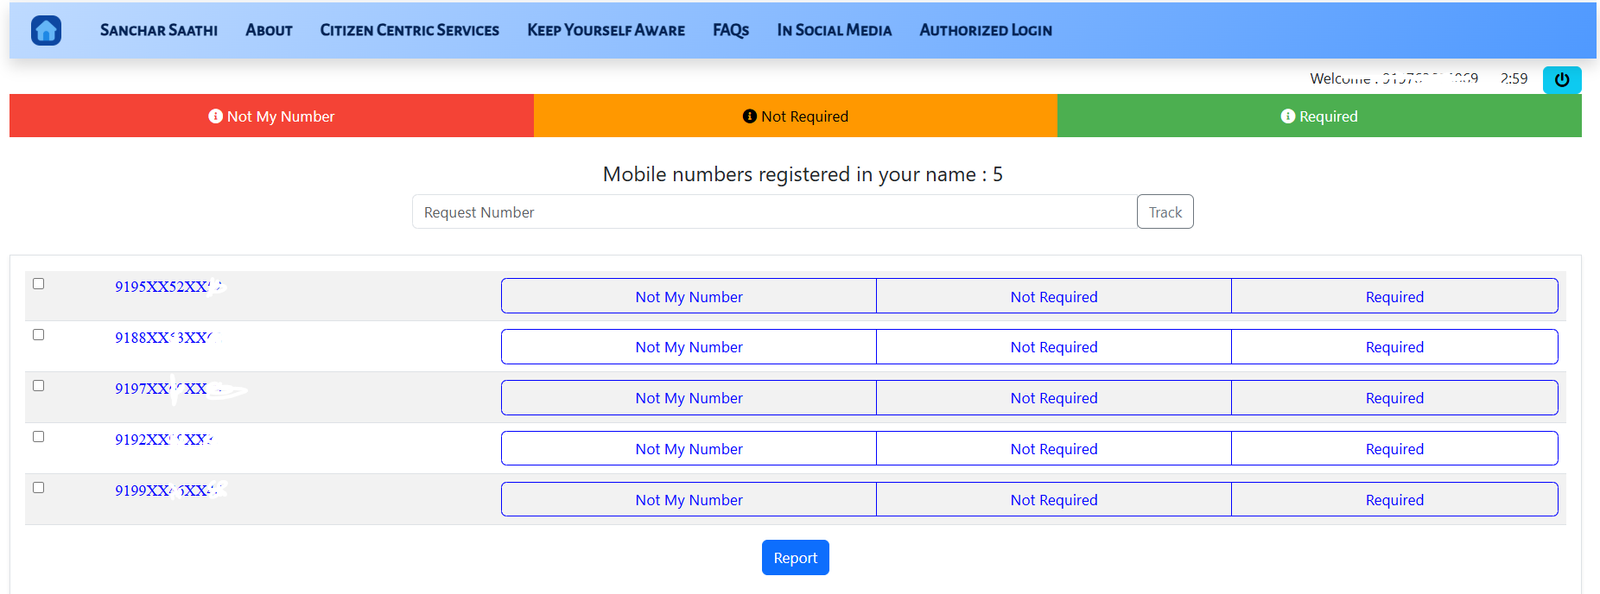Open Citizen Centric Services menu

(409, 31)
